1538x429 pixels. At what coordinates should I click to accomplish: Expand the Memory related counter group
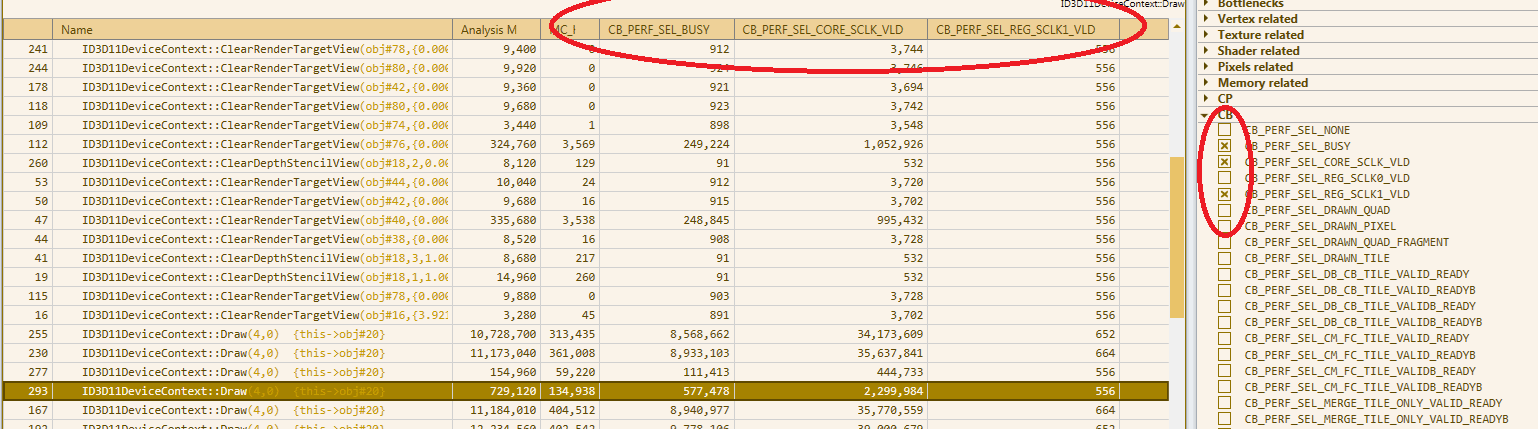pos(1206,83)
